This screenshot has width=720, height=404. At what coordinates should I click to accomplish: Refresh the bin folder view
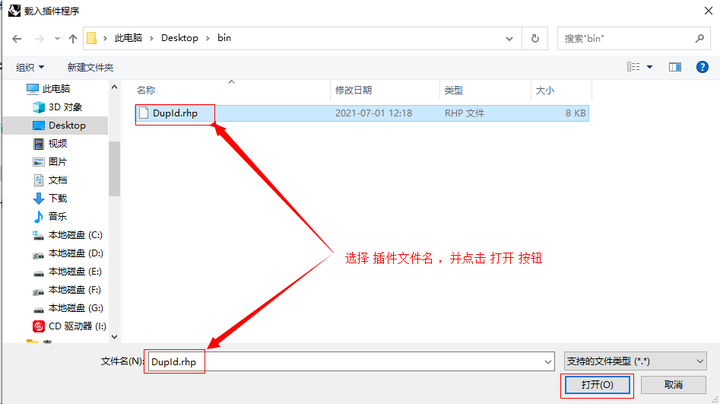point(535,39)
